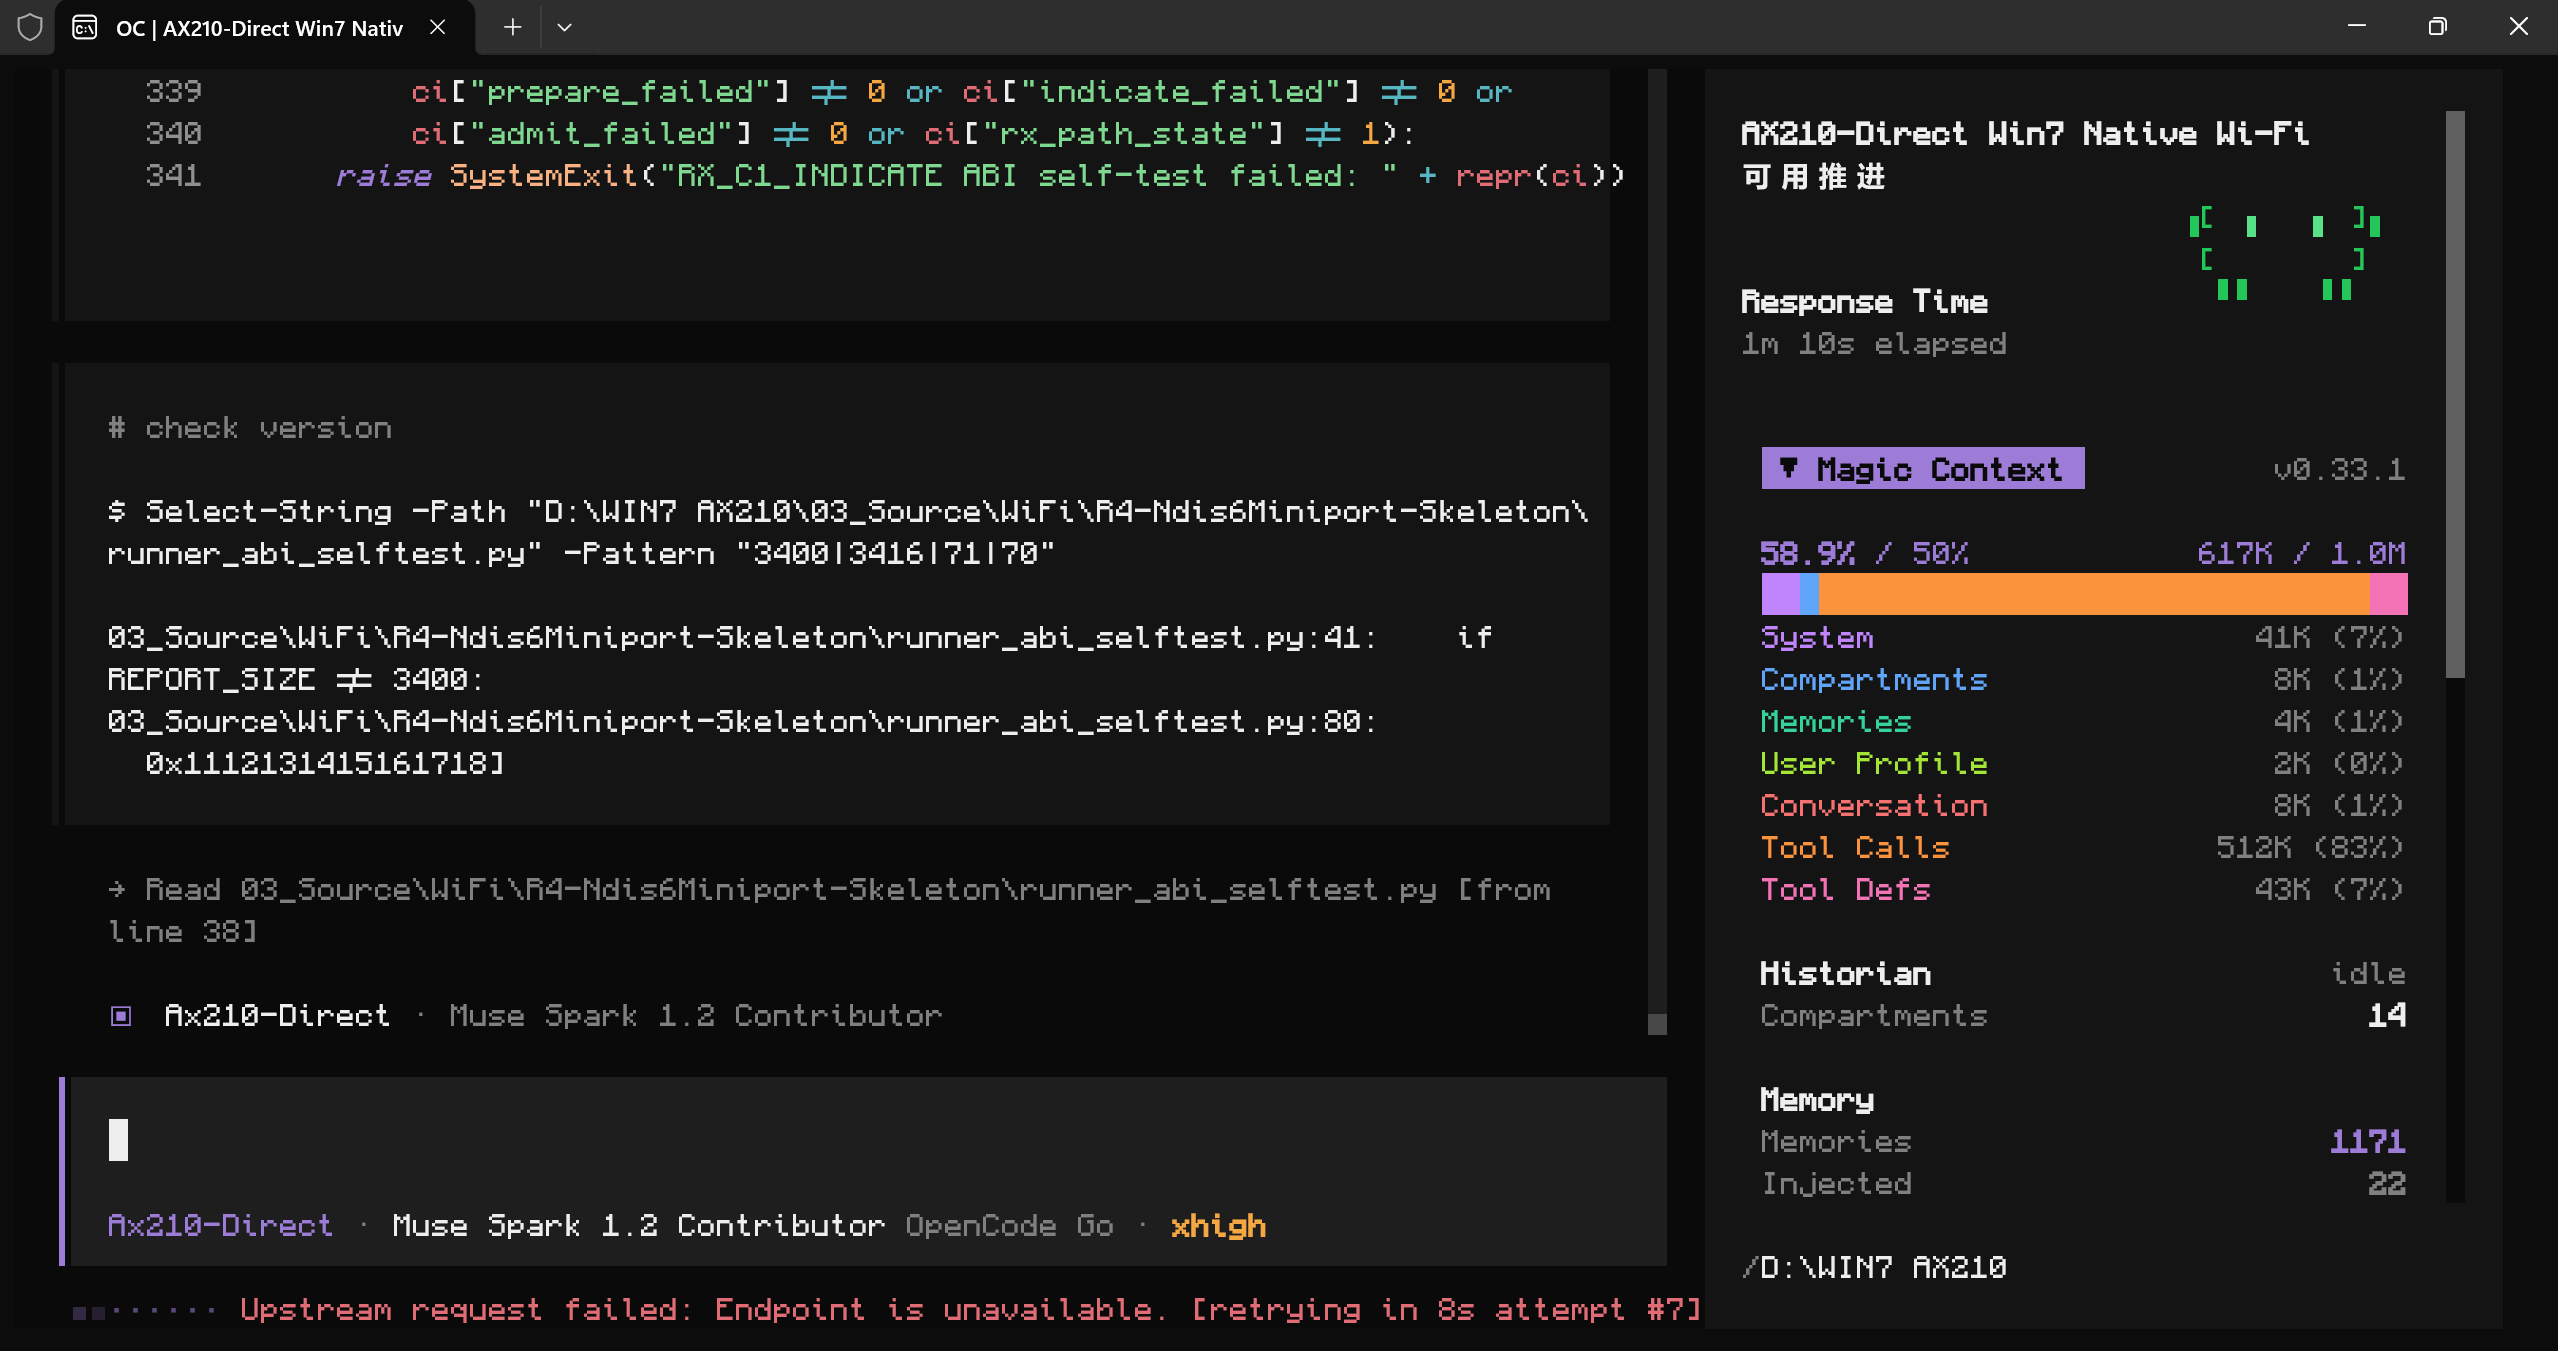2558x1351 pixels.
Task: Click code line 340
Action: (780, 133)
